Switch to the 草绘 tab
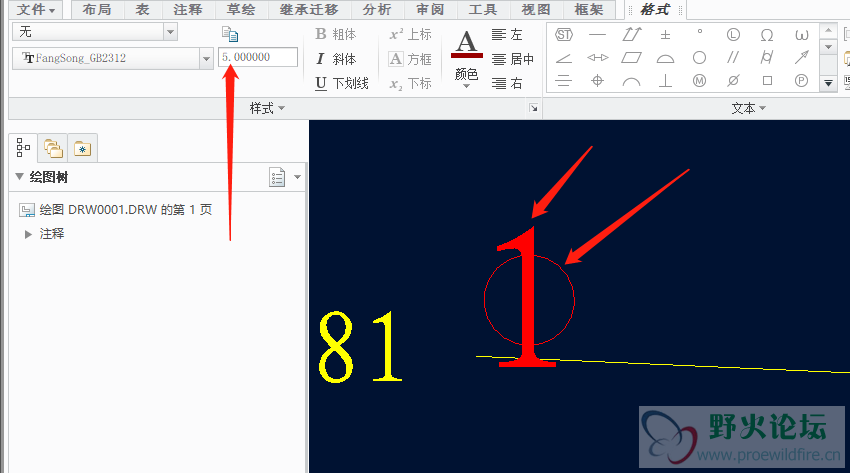 click(241, 10)
